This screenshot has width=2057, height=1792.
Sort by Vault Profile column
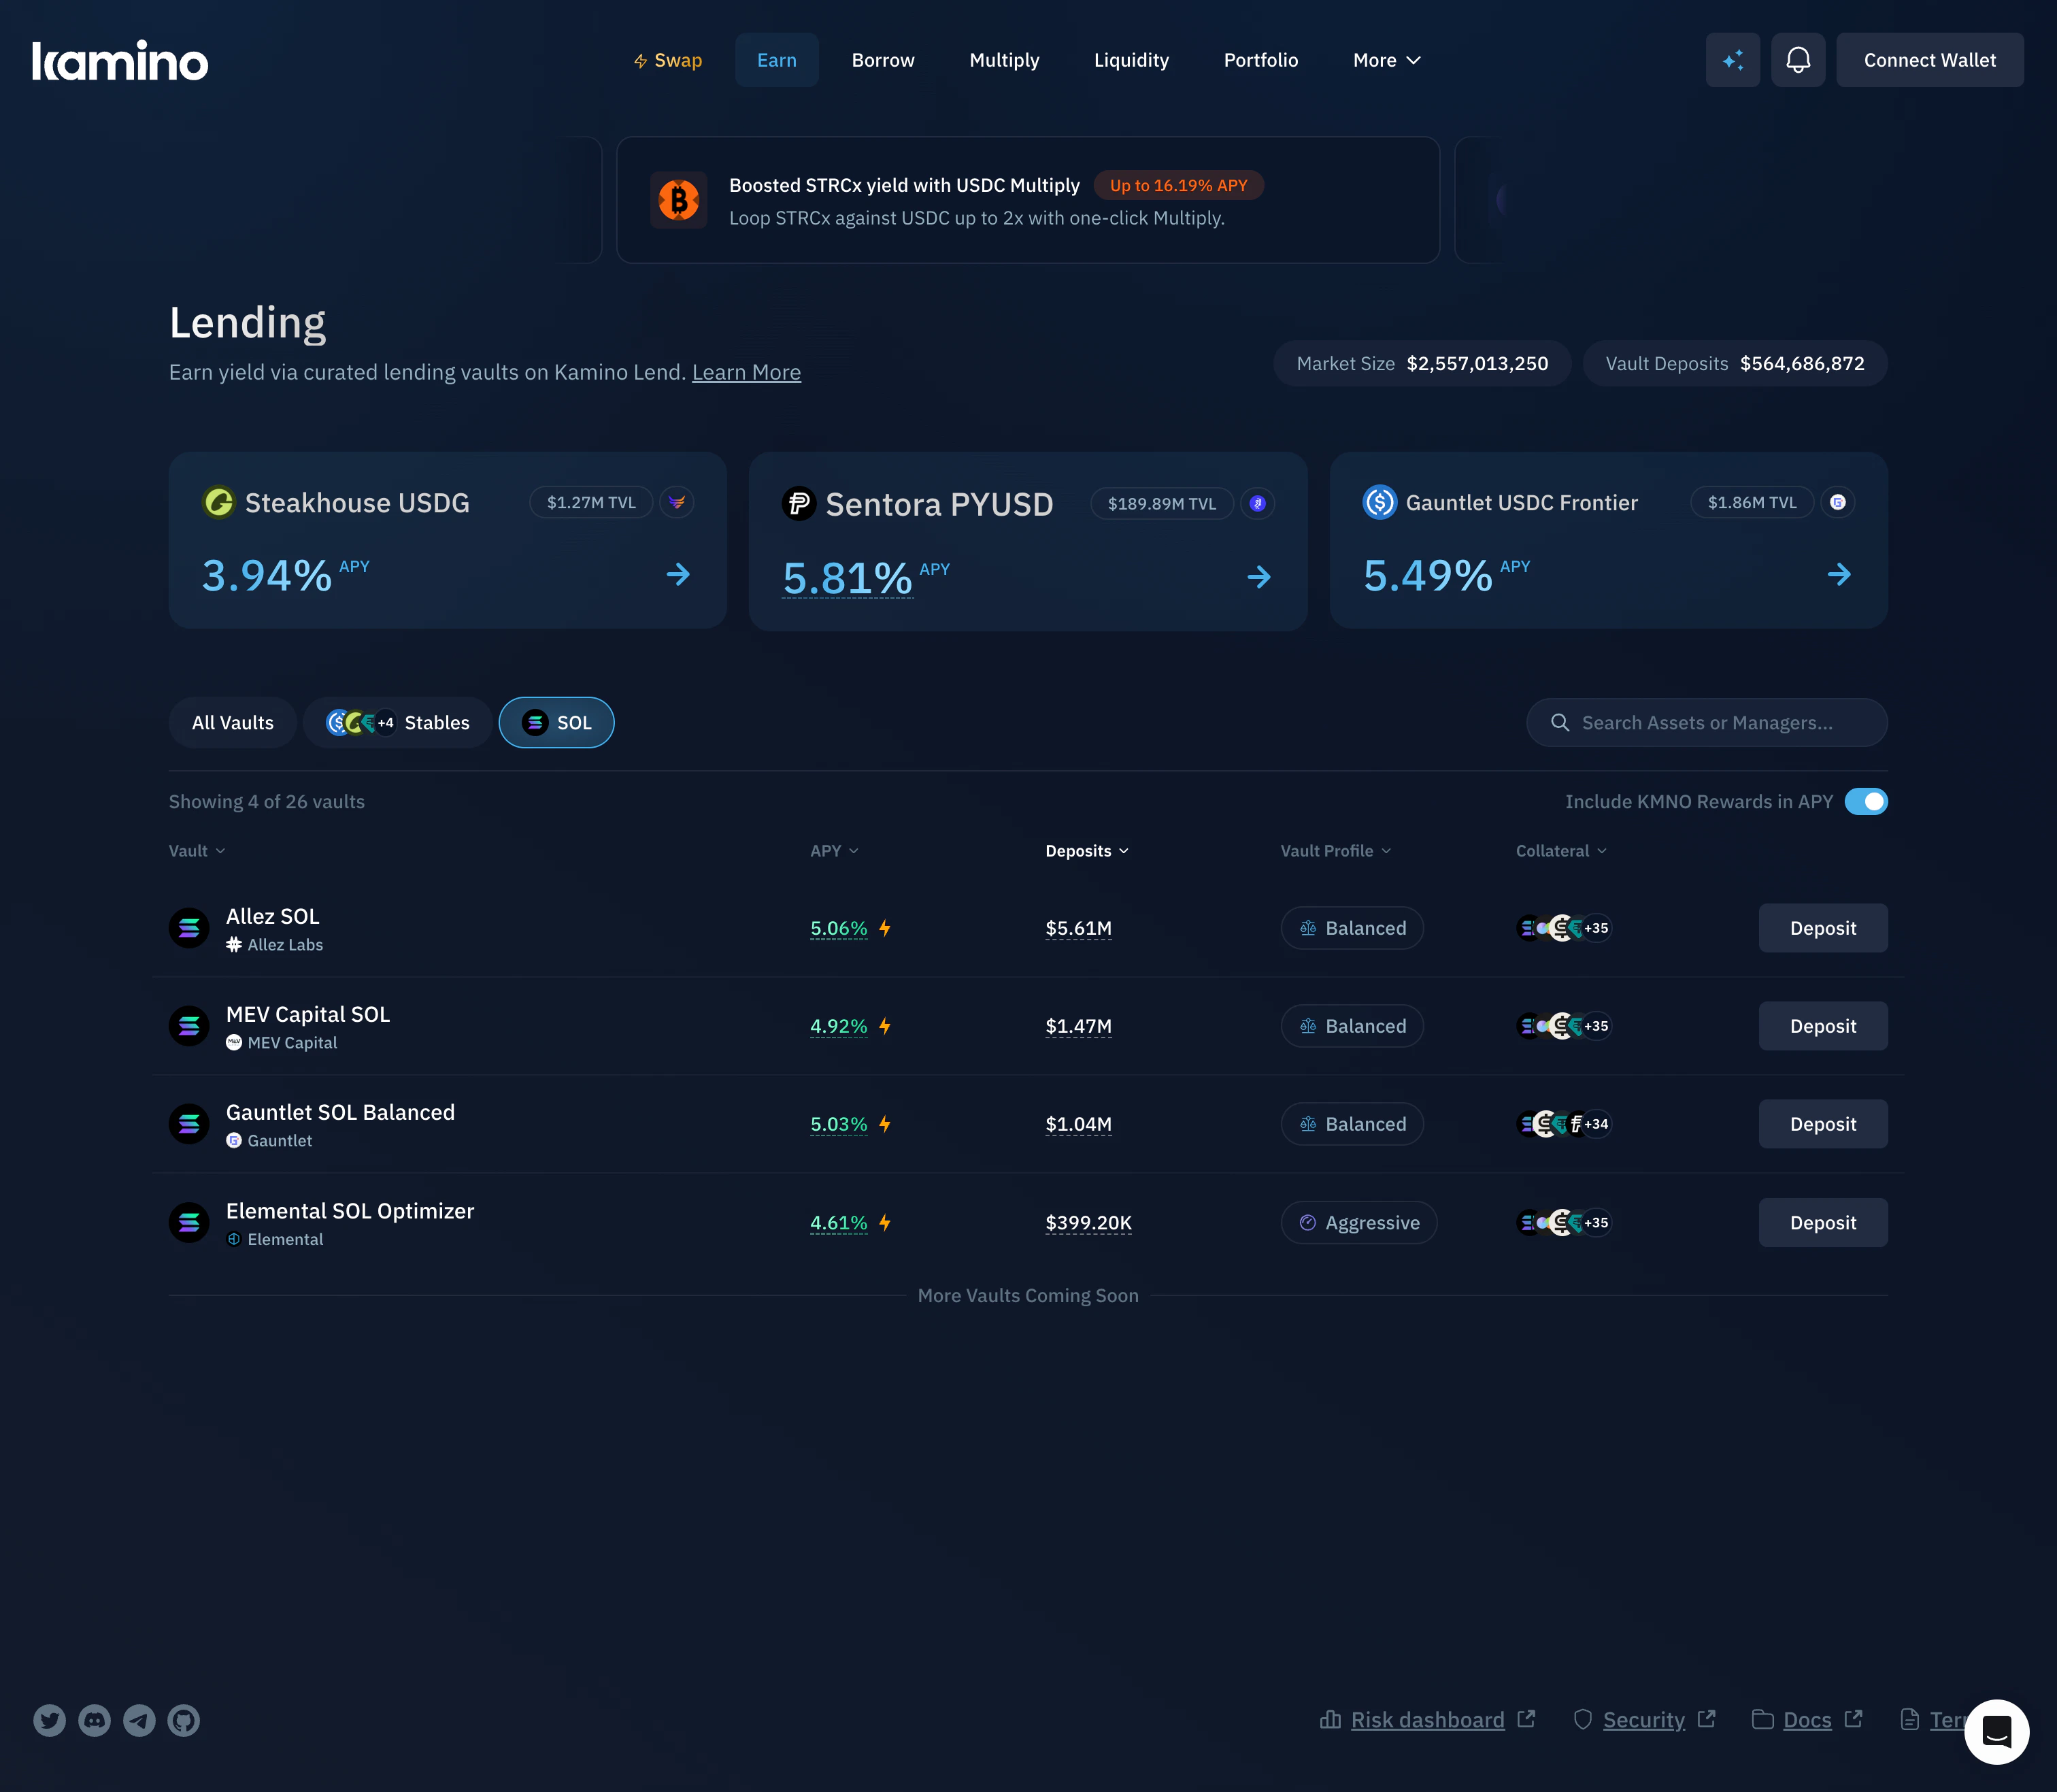pyautogui.click(x=1336, y=851)
